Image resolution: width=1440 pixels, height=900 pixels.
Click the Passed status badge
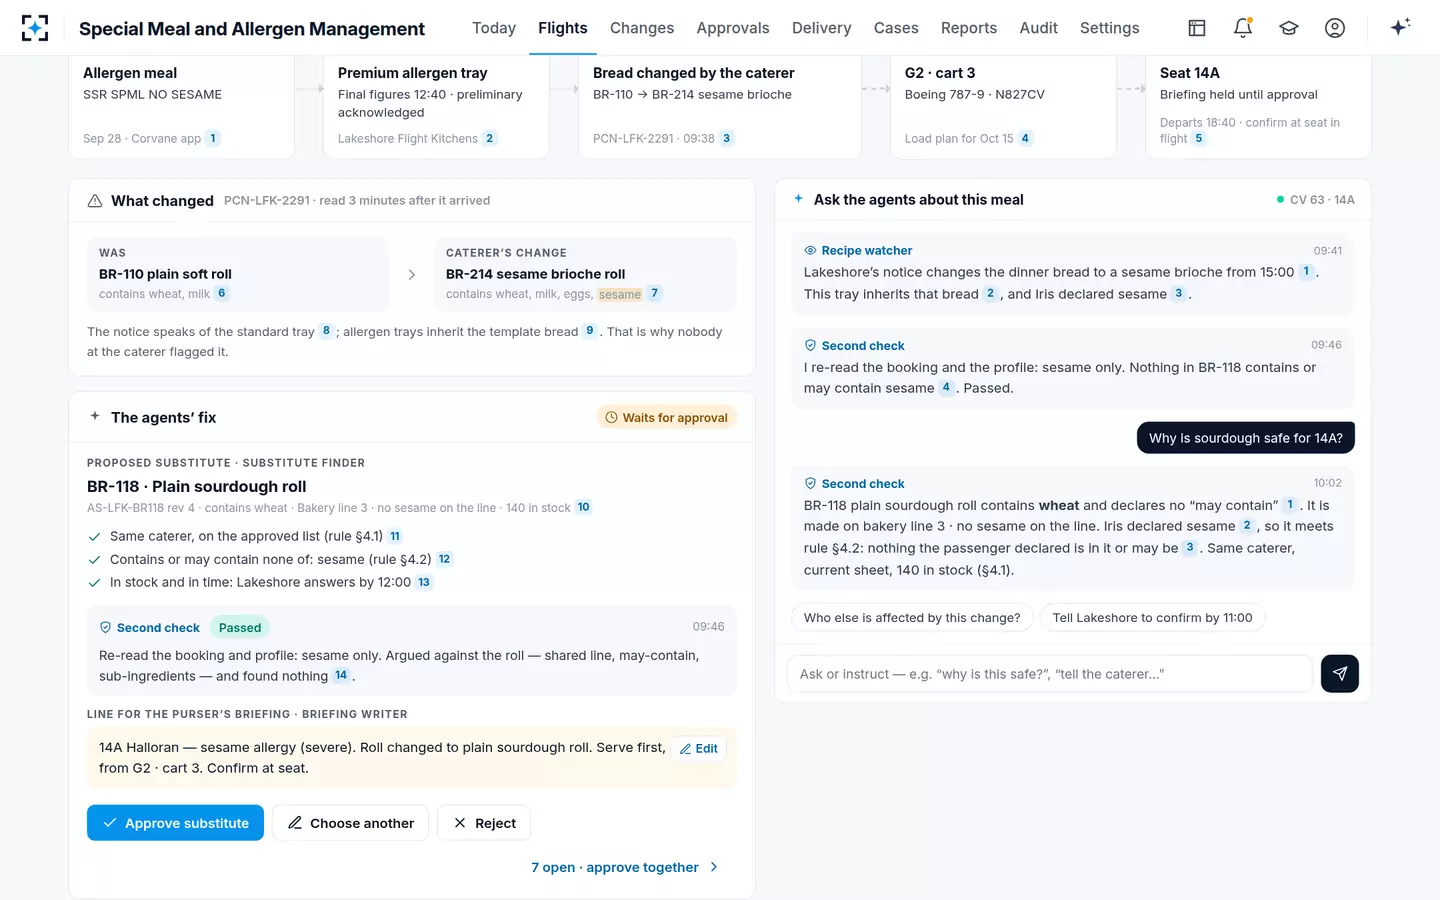click(240, 628)
